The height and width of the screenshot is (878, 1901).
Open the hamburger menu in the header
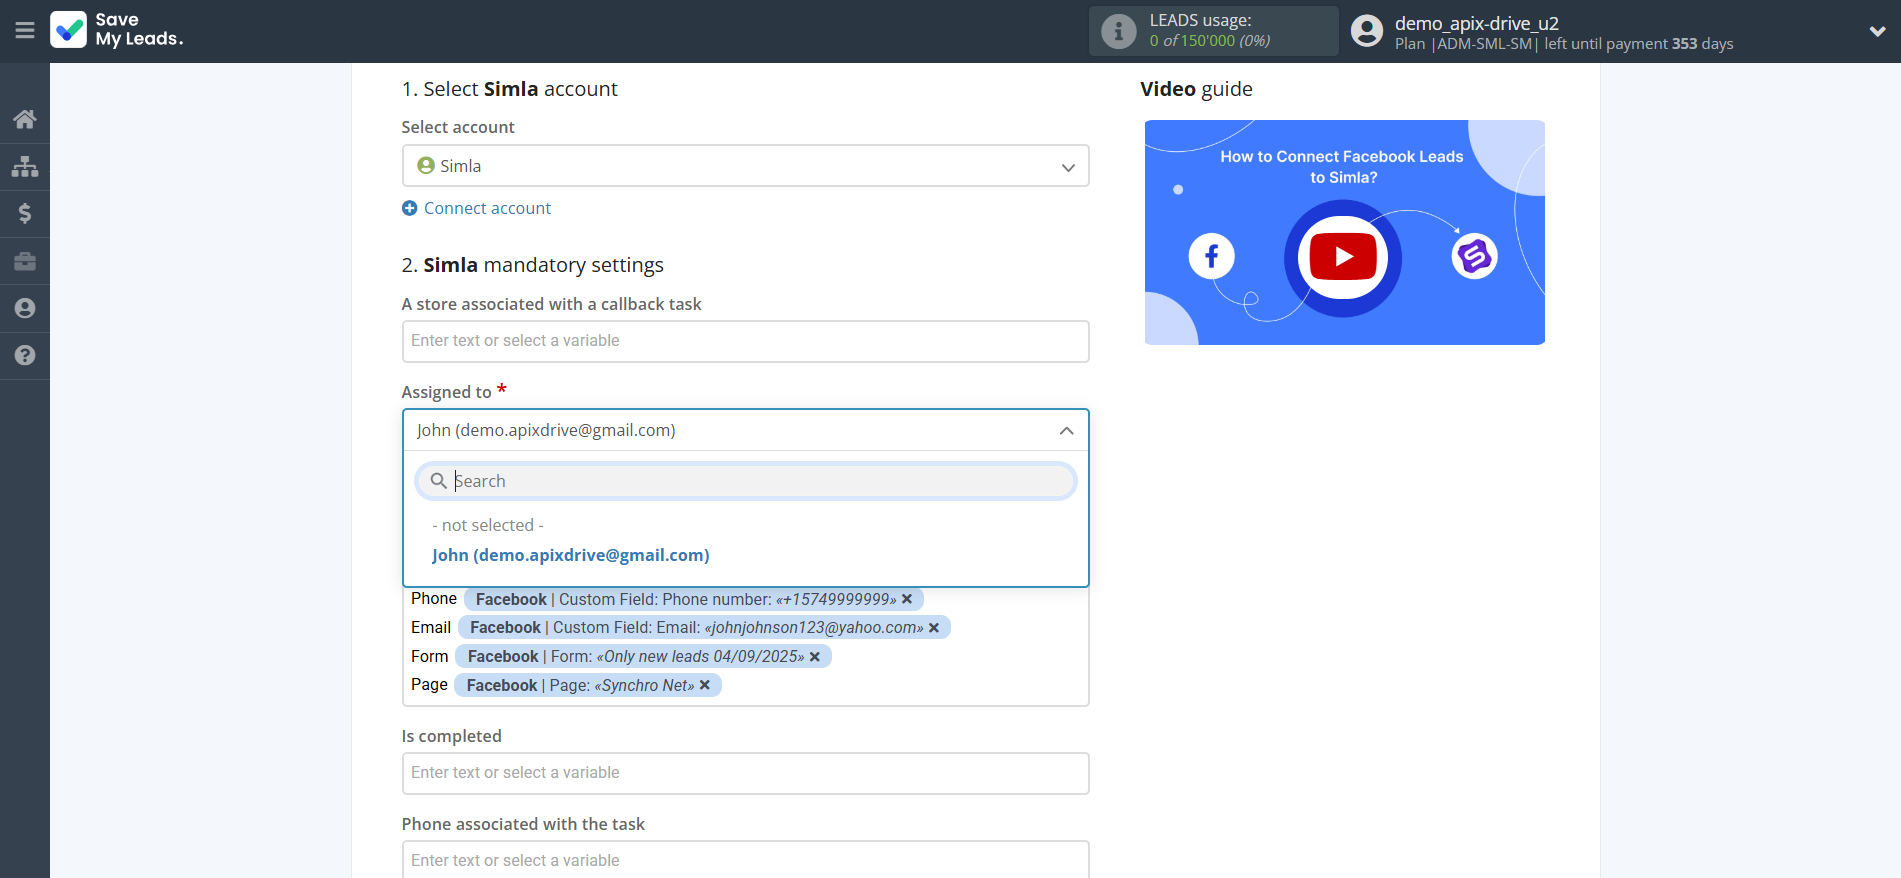[25, 31]
